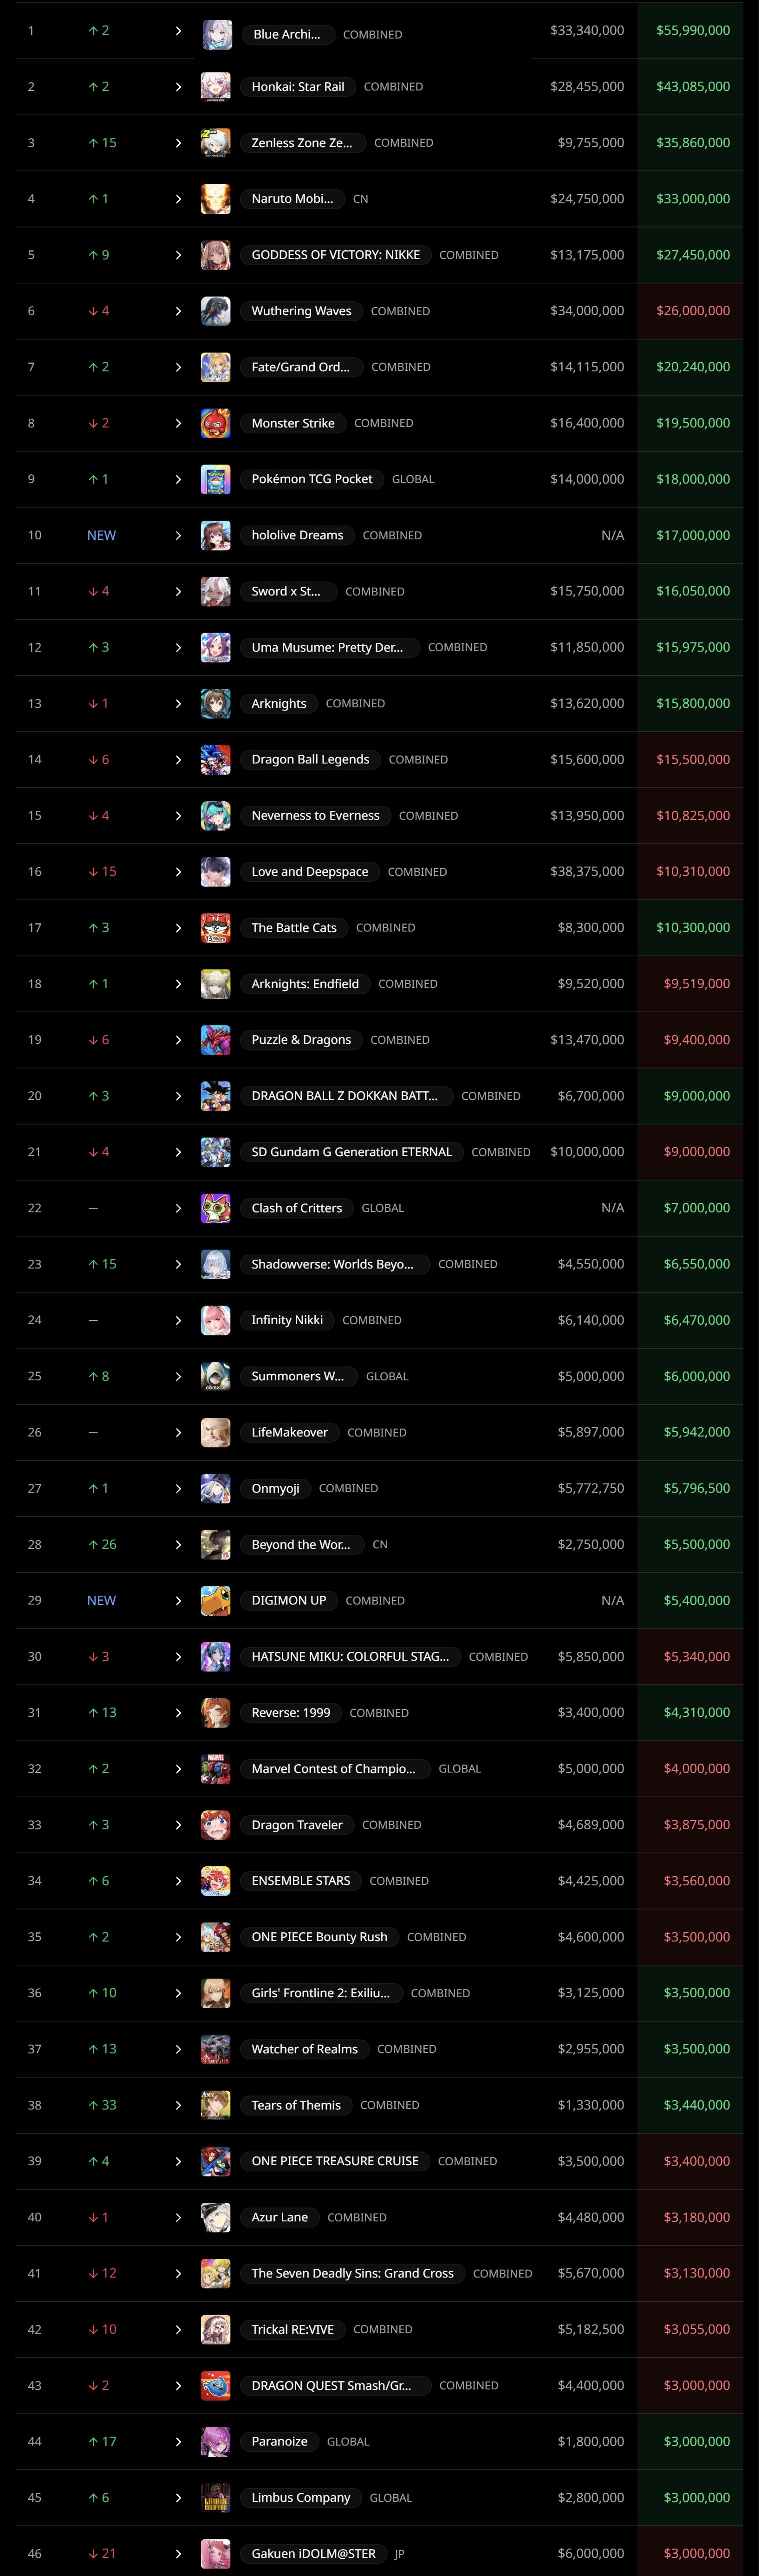Click the Arknights: Endfield name label
The height and width of the screenshot is (2576, 761).
click(305, 984)
